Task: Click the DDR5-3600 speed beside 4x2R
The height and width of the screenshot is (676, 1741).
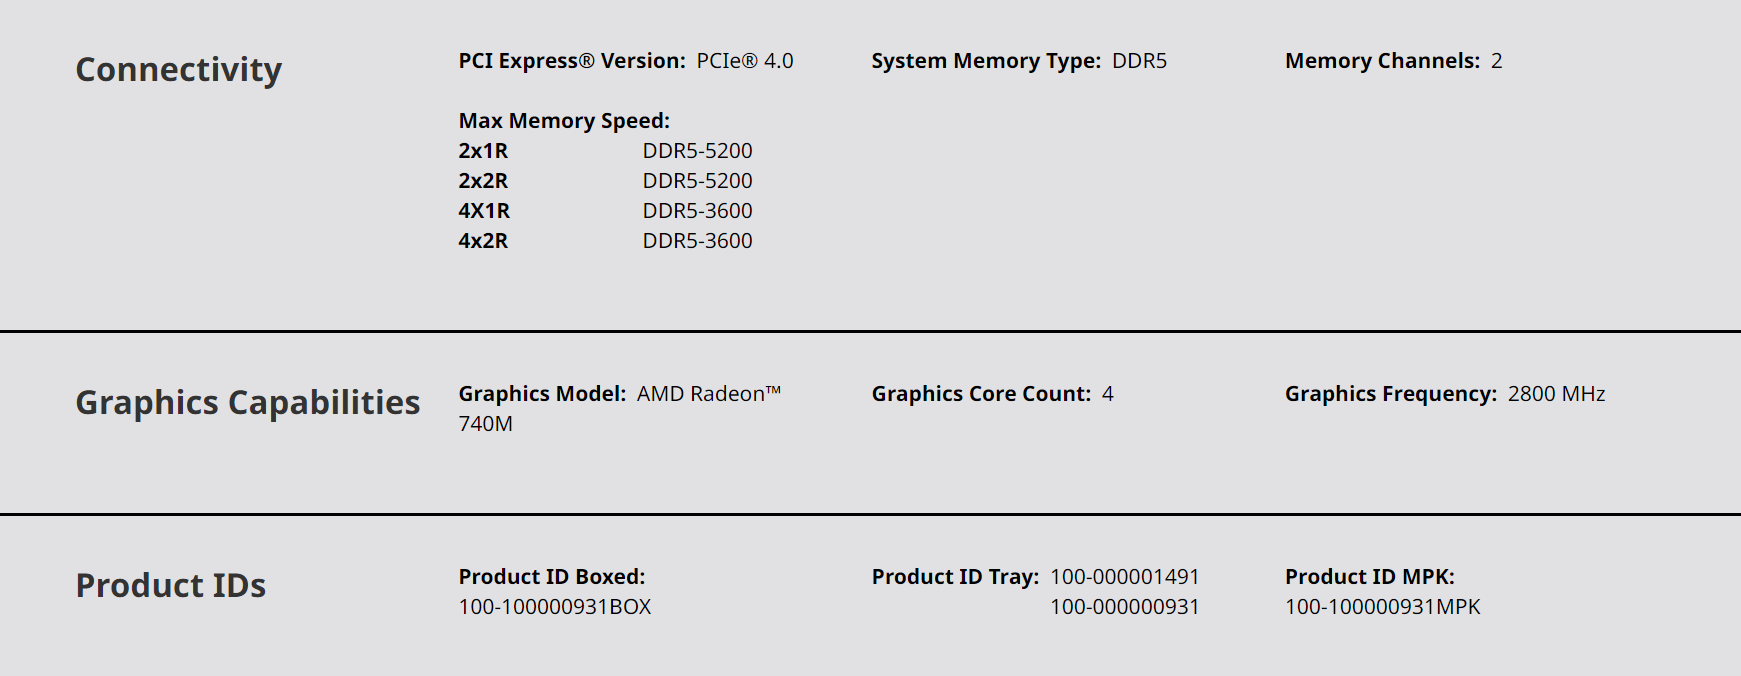Action: coord(697,241)
